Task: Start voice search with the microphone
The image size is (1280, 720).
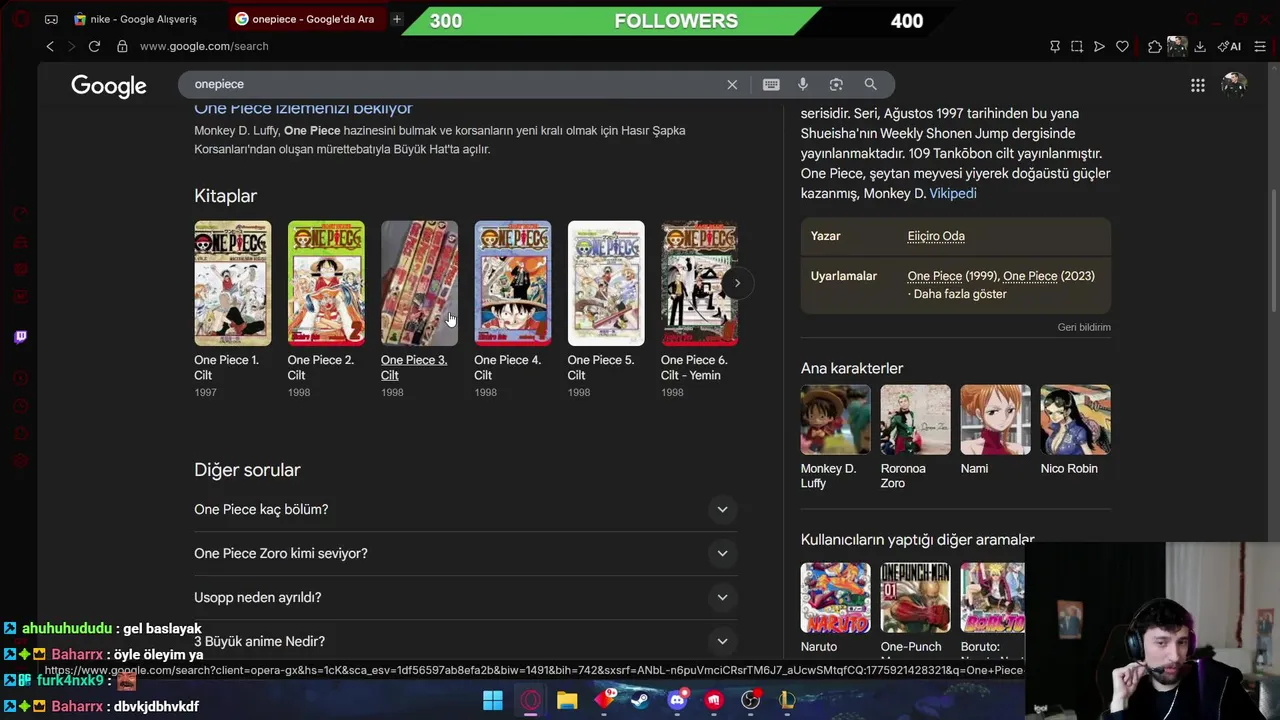Action: pyautogui.click(x=803, y=84)
